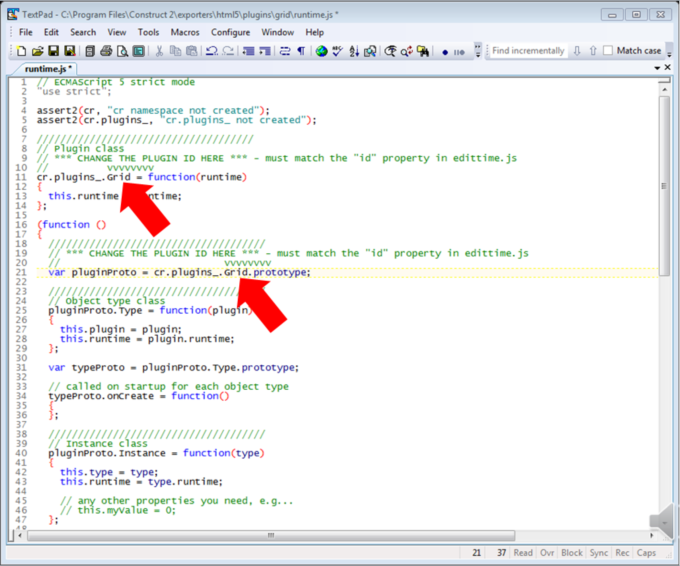Paste from clipboard icon
680x566 pixels.
[x=191, y=51]
